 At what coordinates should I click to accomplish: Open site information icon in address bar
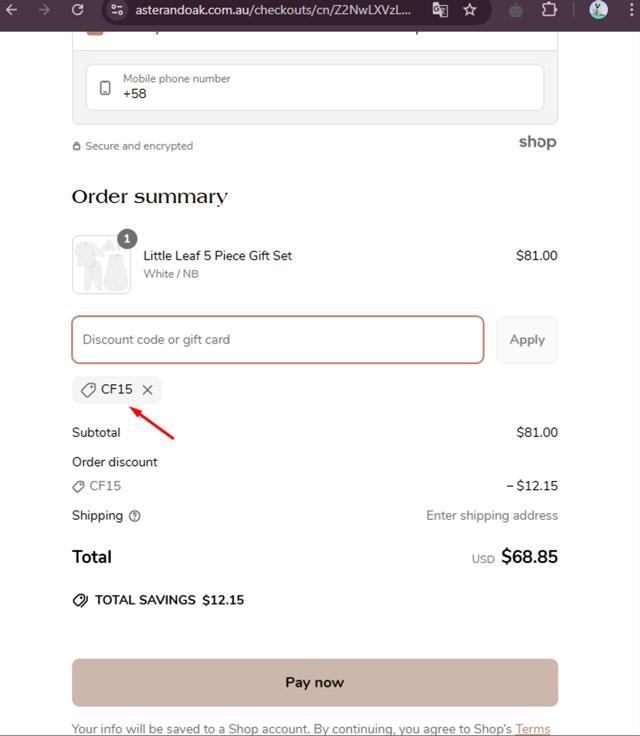tap(117, 10)
